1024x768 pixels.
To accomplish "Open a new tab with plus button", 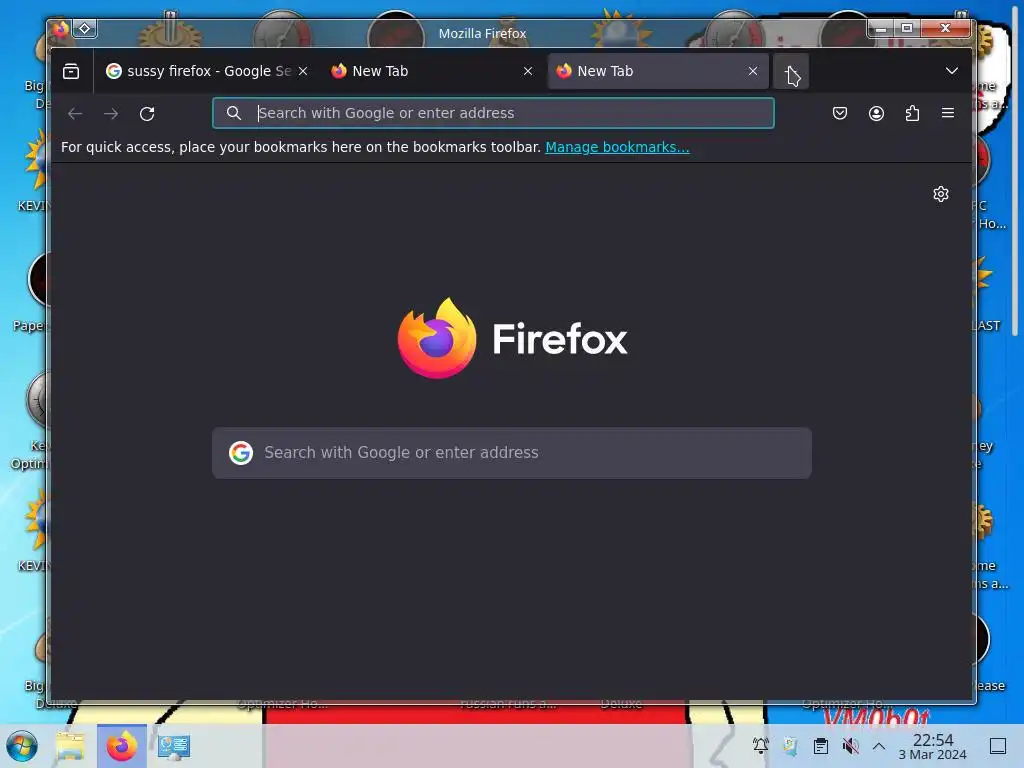I will click(x=790, y=71).
